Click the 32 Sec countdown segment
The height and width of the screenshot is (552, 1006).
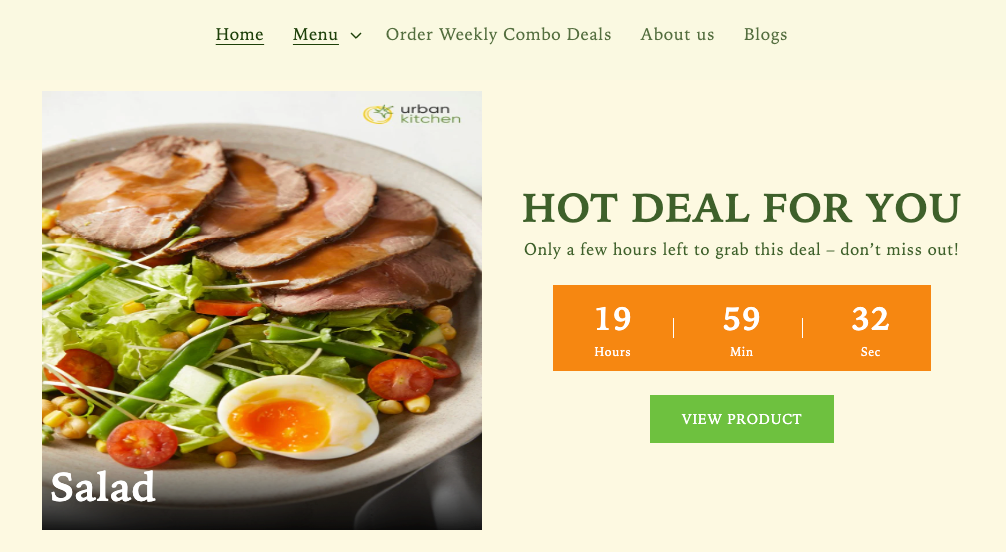tap(871, 330)
